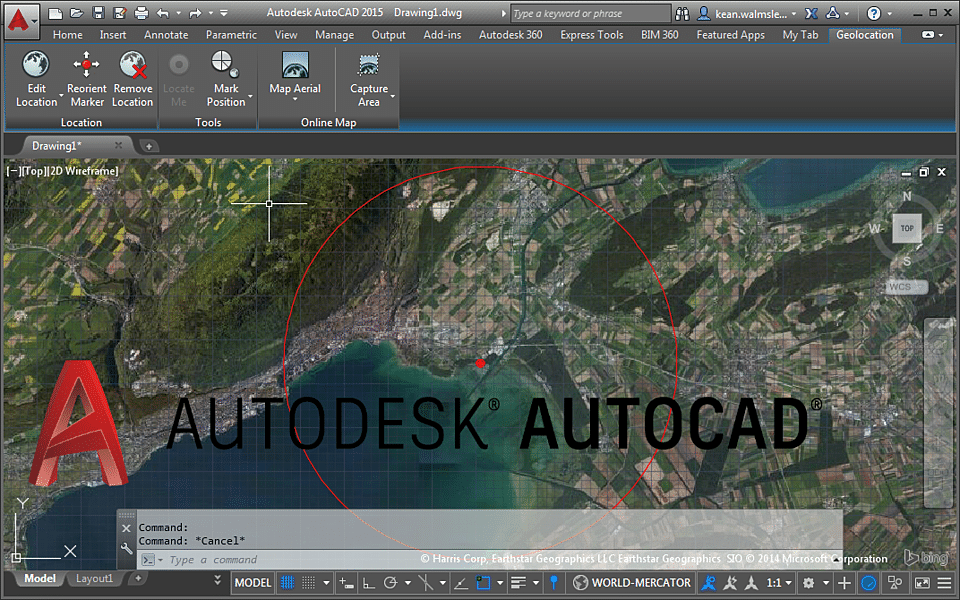The width and height of the screenshot is (960, 600).
Task: Open the Express Tools ribbon tab
Action: [592, 34]
